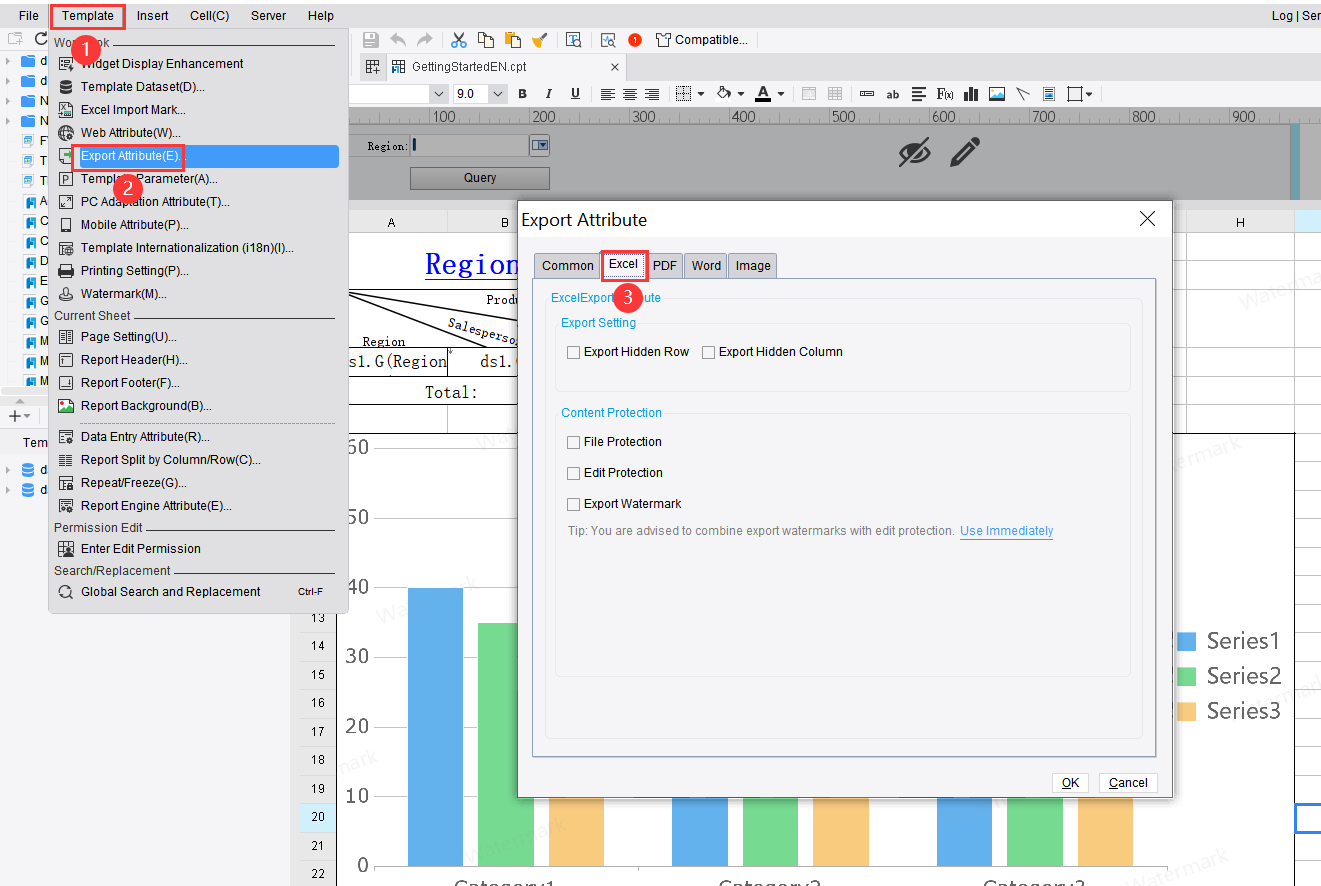Click the Use Immediately link
Image resolution: width=1321 pixels, height=886 pixels.
[1006, 531]
